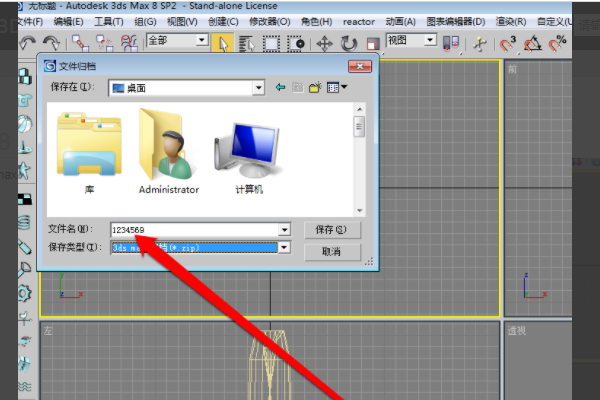The height and width of the screenshot is (400, 600).
Task: Toggle the Percent Snap magnet
Action: [x=557, y=44]
